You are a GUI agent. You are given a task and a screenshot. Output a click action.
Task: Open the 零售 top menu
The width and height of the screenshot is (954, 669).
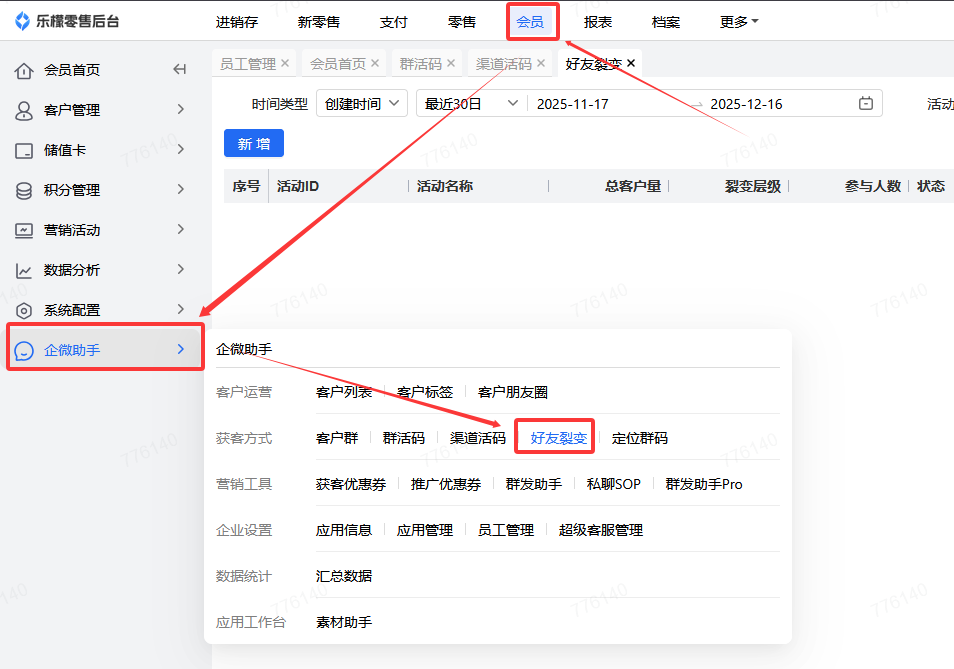coord(461,23)
